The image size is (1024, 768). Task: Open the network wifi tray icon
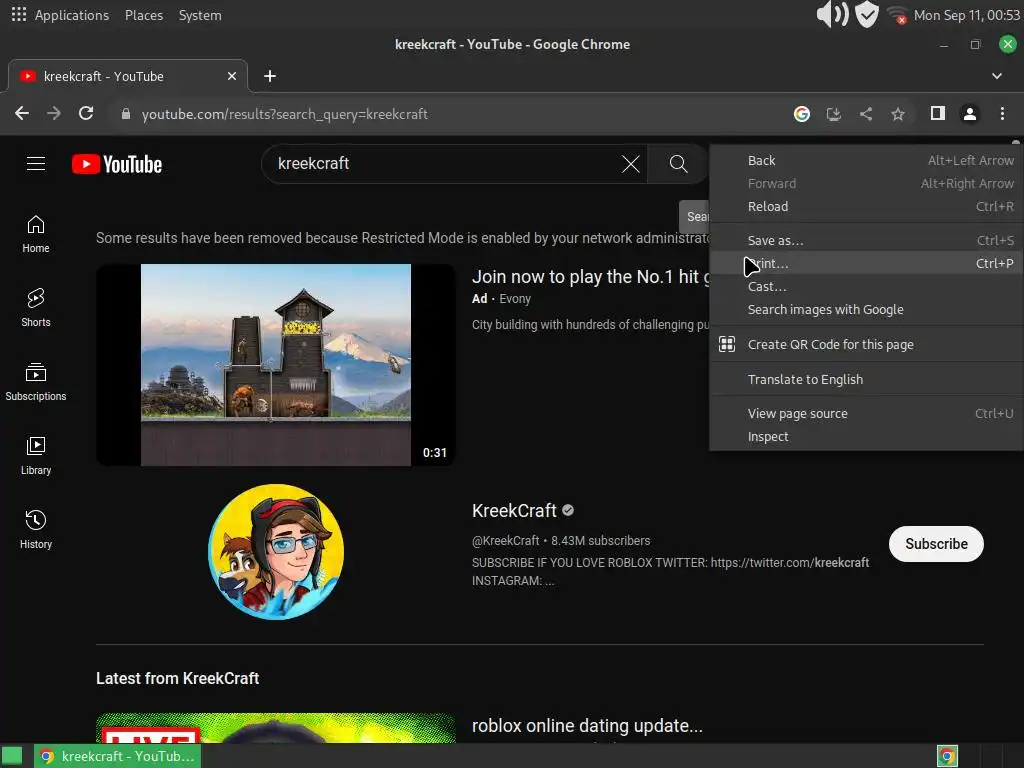(x=897, y=15)
